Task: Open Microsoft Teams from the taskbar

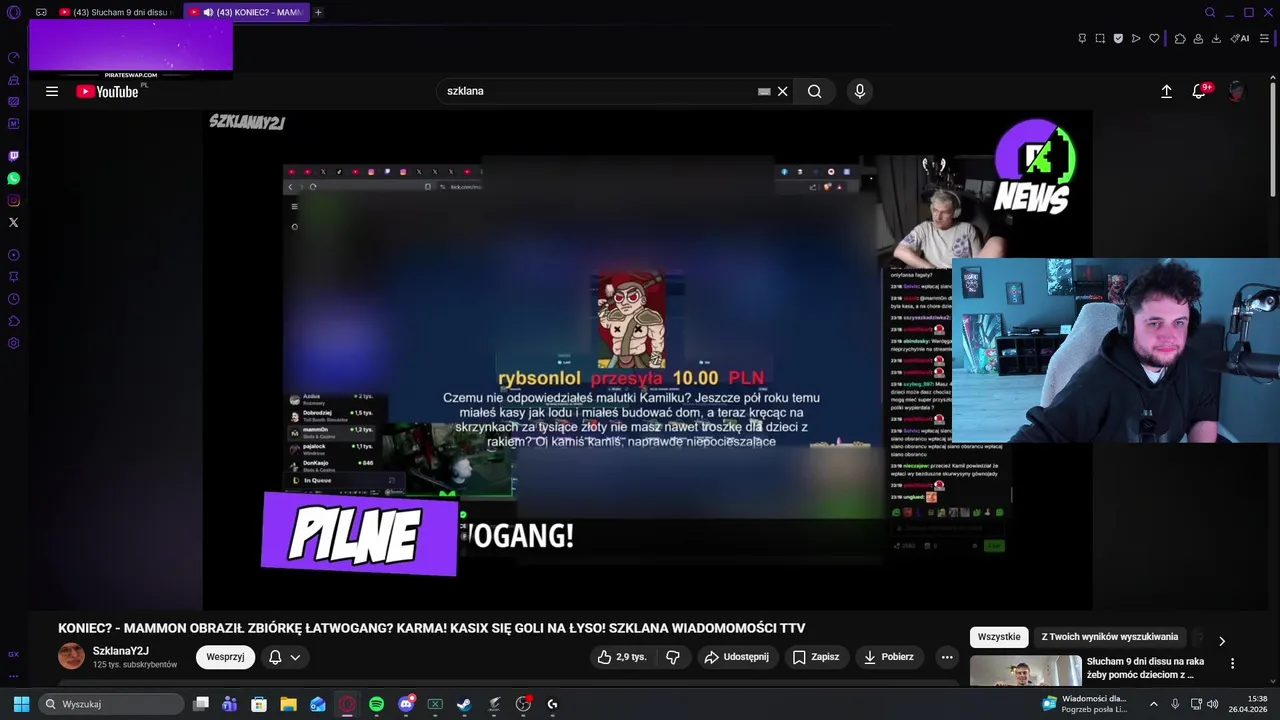Action: (229, 704)
